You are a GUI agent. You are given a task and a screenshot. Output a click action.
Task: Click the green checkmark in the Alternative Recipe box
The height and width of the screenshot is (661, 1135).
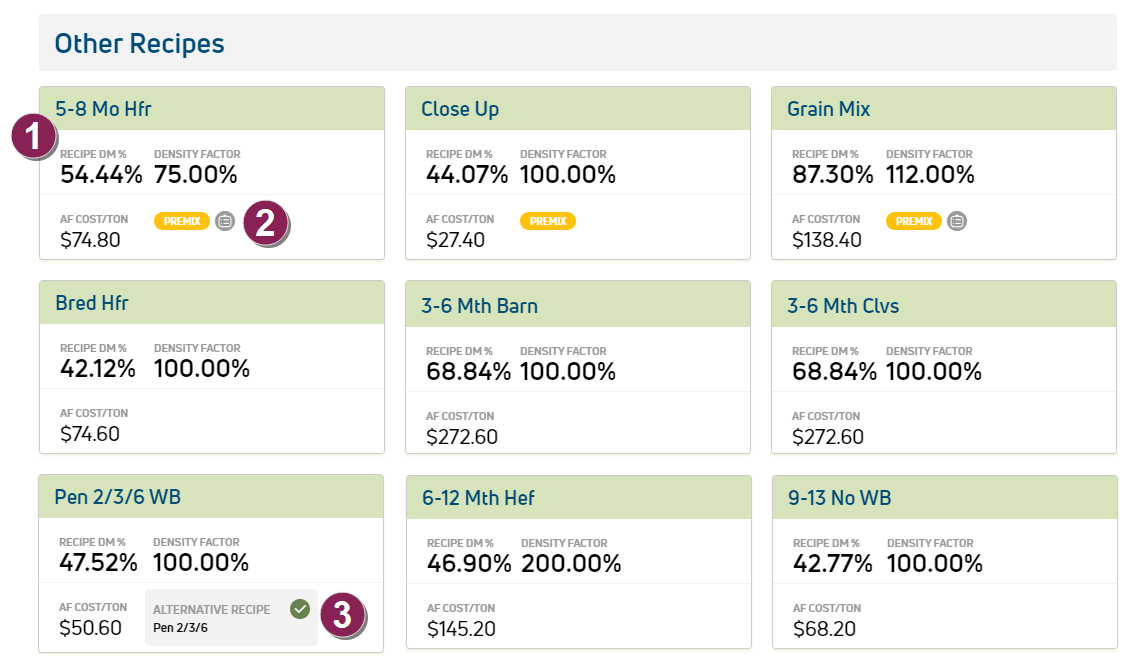(299, 608)
